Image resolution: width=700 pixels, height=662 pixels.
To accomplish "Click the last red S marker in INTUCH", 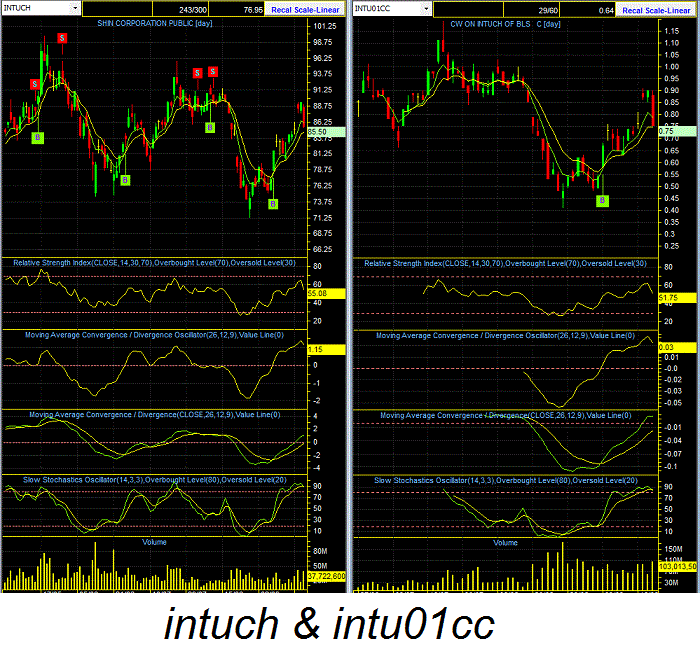I will pos(213,71).
